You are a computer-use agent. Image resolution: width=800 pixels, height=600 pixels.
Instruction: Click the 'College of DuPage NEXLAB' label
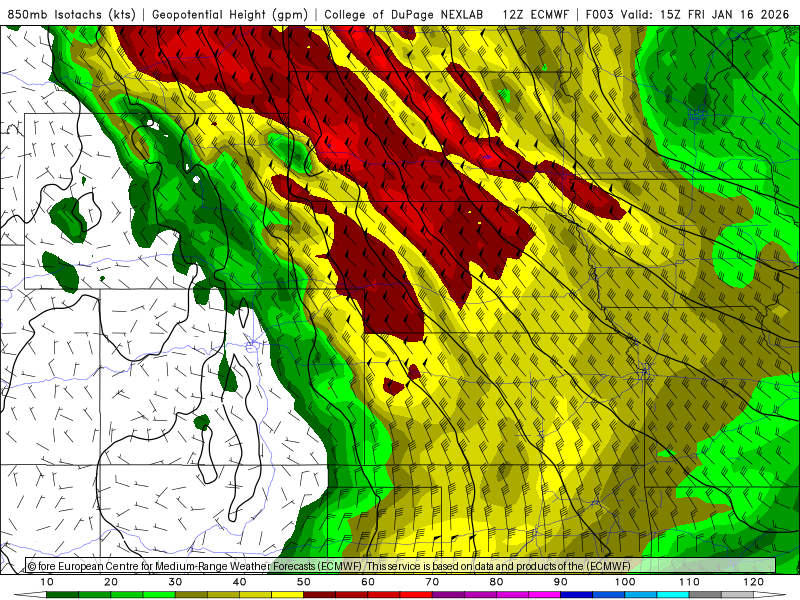pyautogui.click(x=404, y=14)
